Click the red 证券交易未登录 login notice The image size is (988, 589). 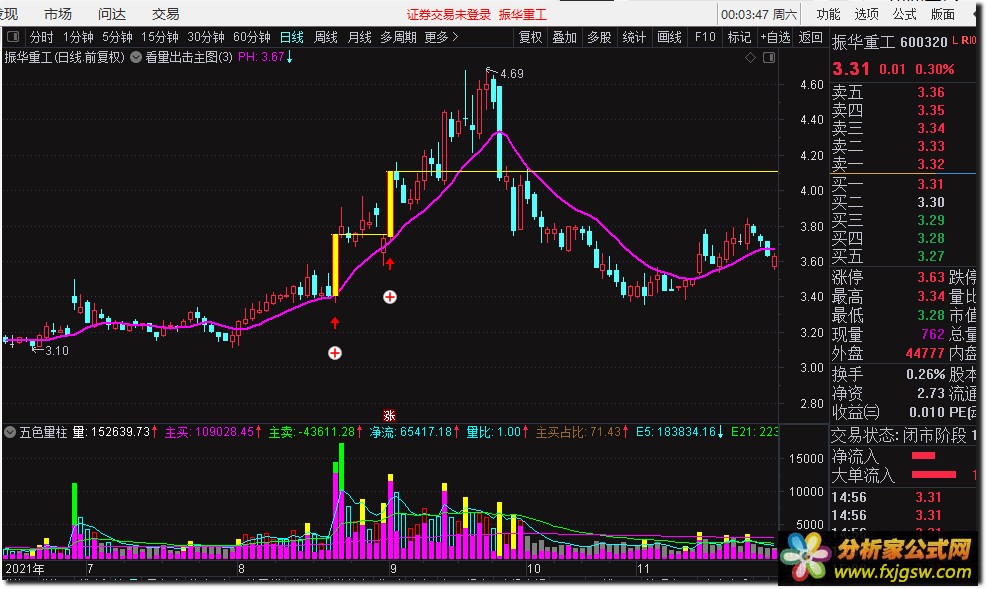point(449,14)
